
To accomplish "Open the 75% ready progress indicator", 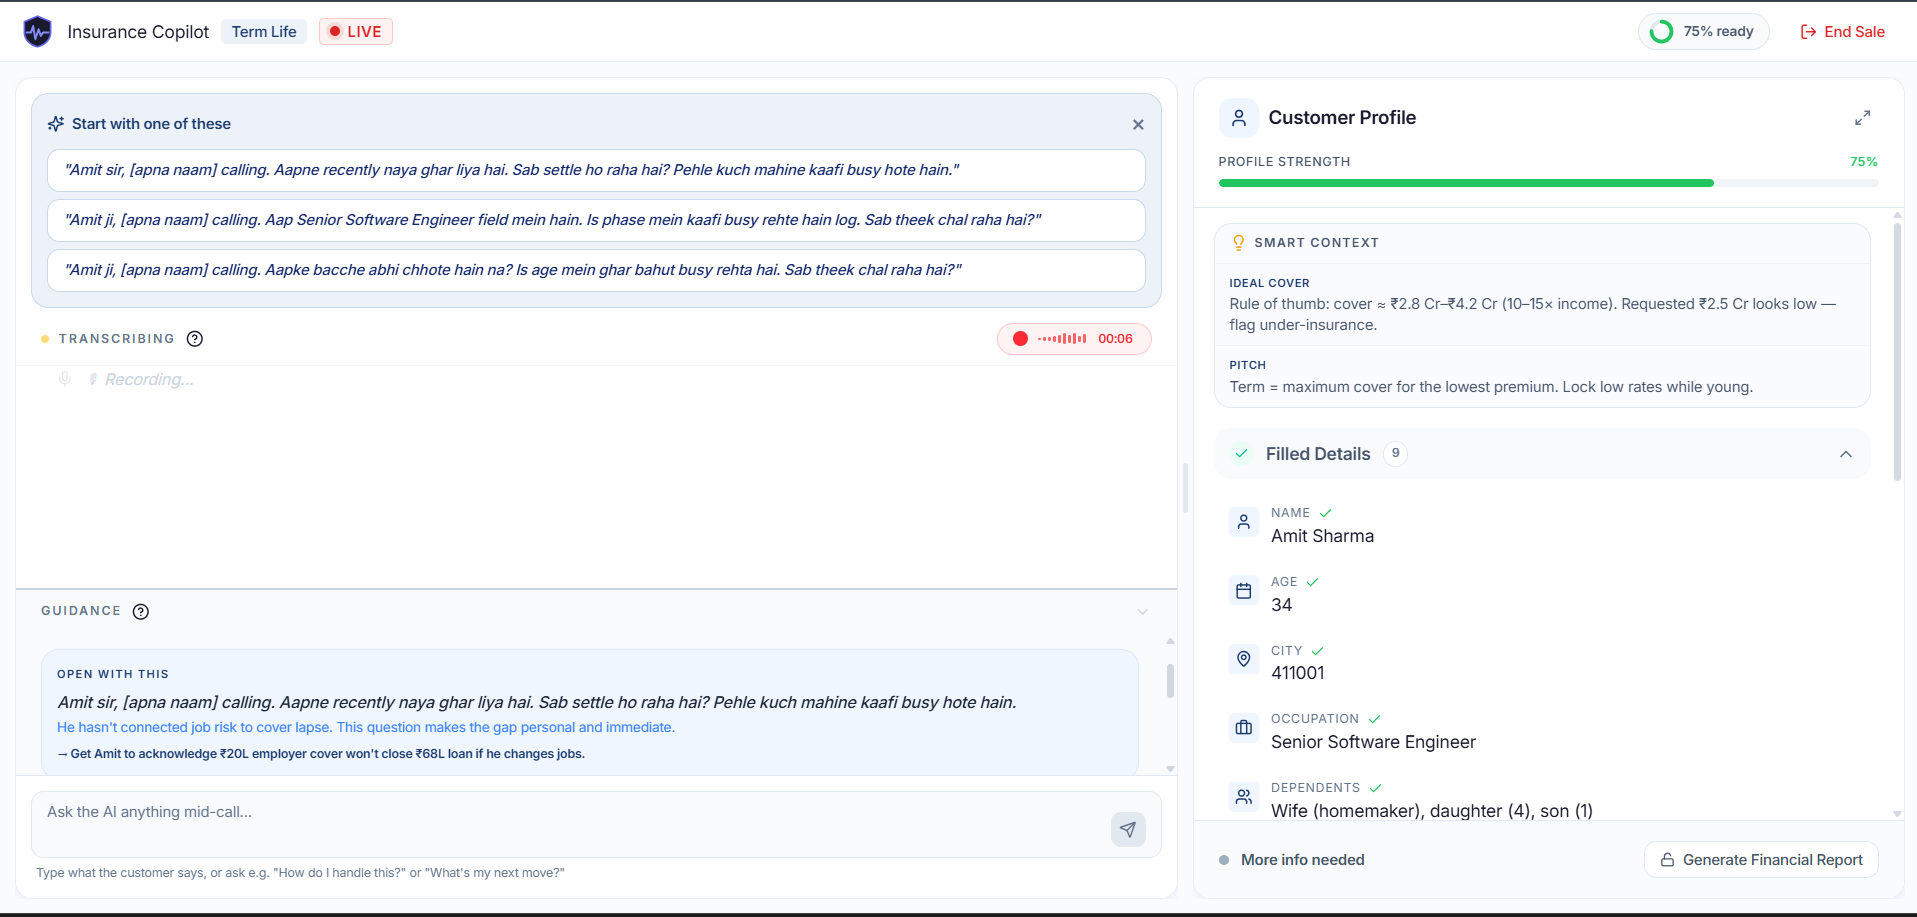I will (1704, 32).
